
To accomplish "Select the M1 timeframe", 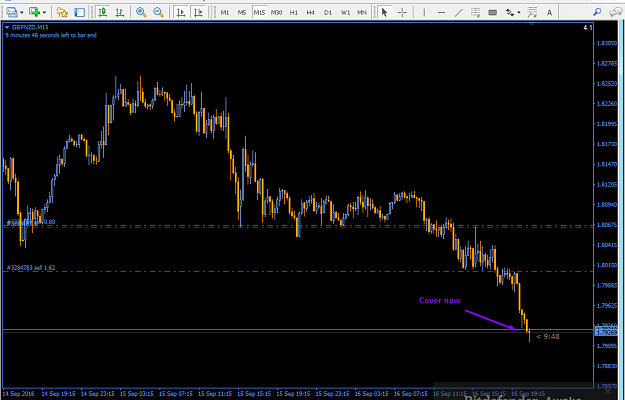I will pyautogui.click(x=225, y=13).
